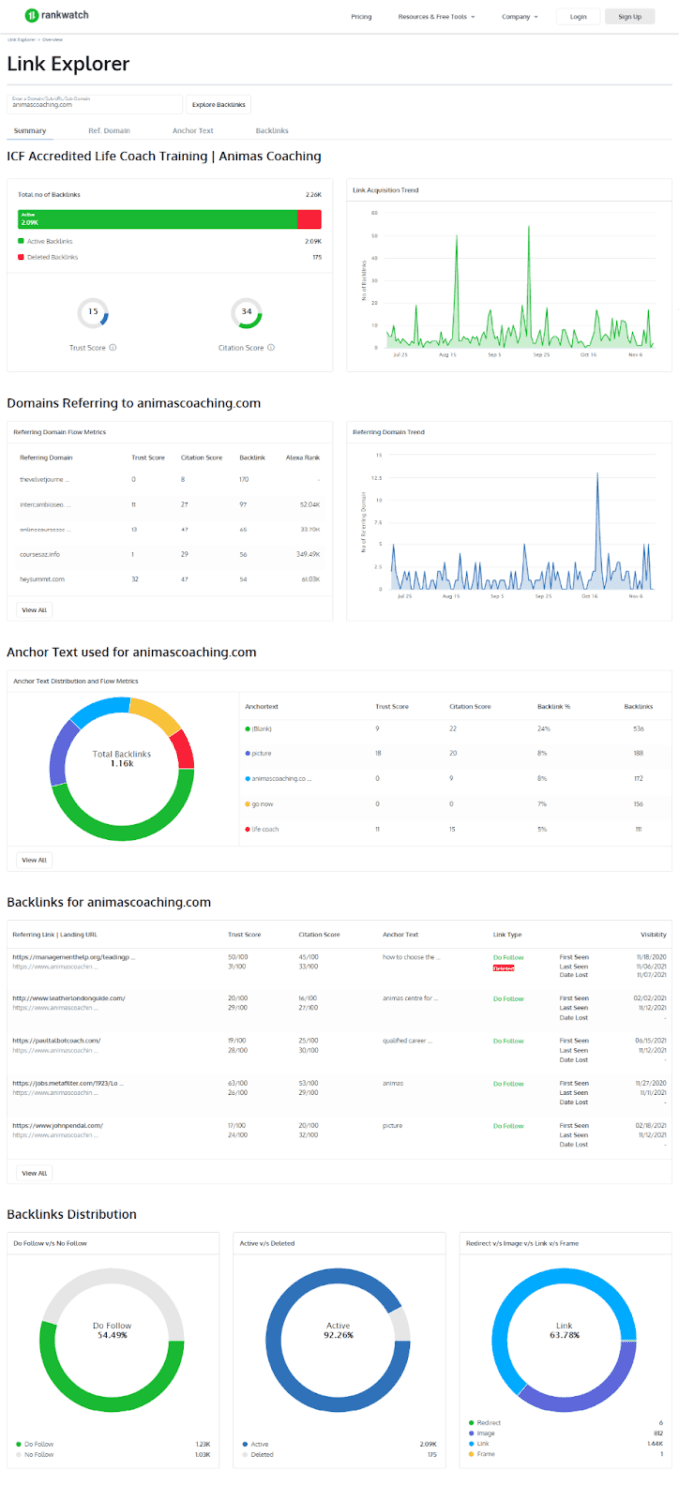The height and width of the screenshot is (1500, 679).
Task: Click the green Active backlinks progress bar
Action: coord(157,220)
